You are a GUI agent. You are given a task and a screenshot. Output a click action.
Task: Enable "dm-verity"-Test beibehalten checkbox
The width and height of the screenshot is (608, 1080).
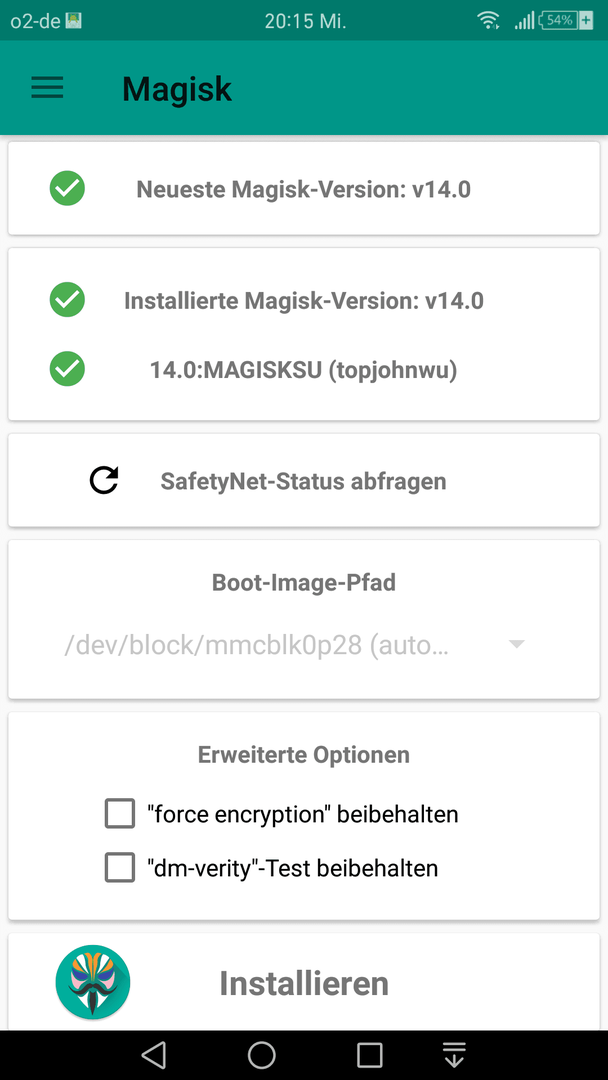click(x=120, y=867)
